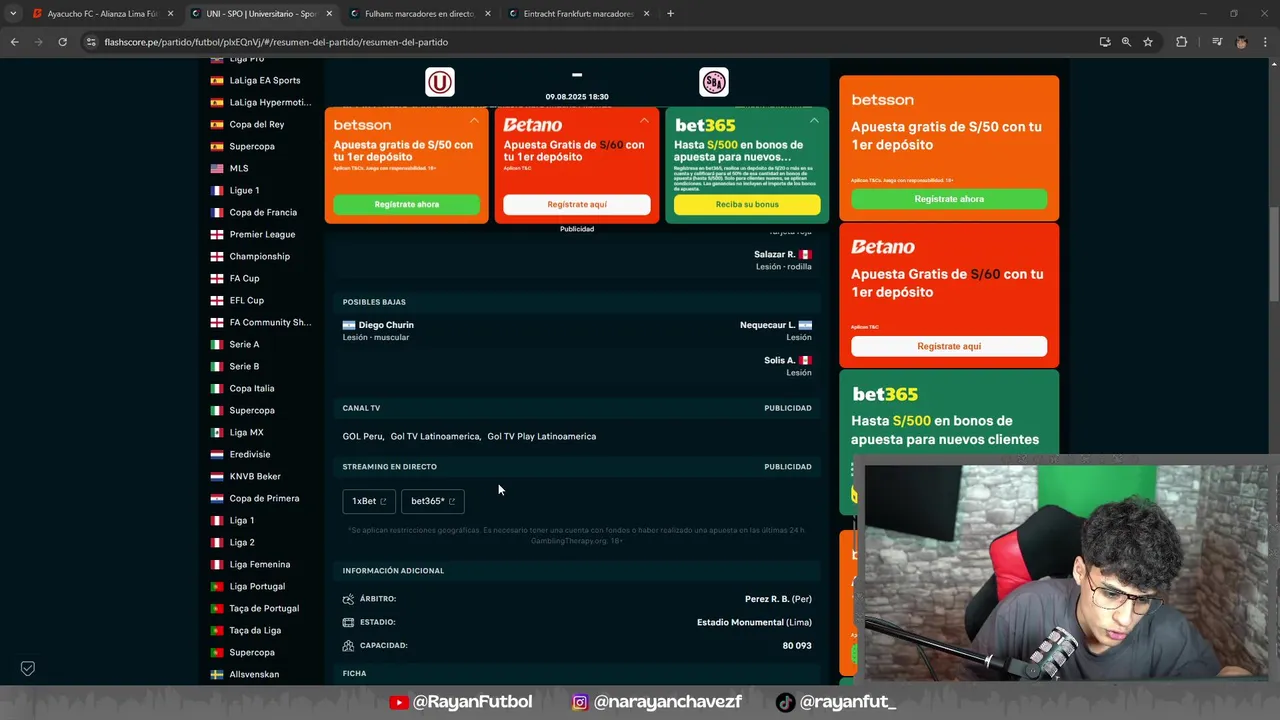Open FA Cup league entry
This screenshot has width=1280, height=720.
(244, 278)
